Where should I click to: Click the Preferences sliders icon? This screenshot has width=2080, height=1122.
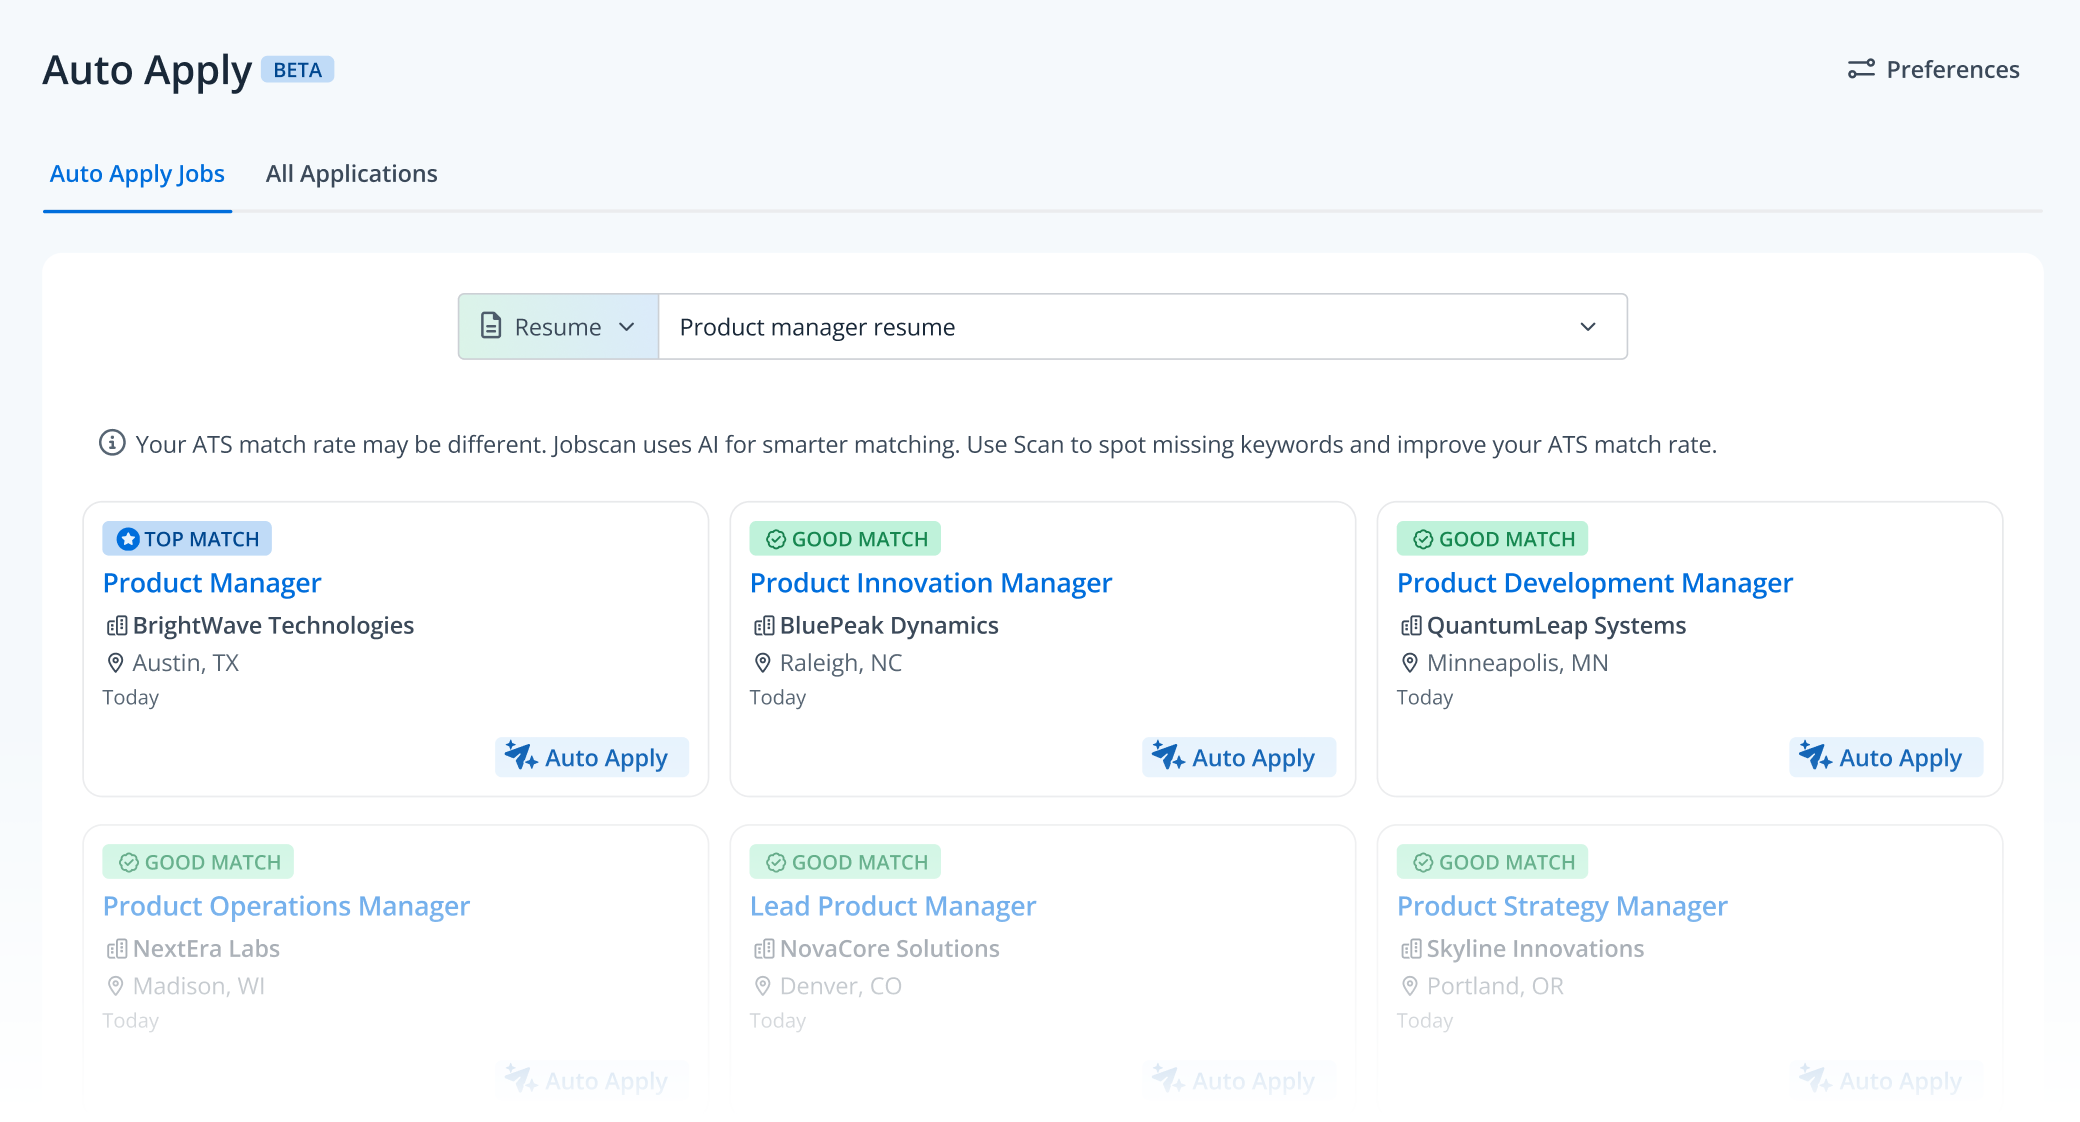pos(1861,69)
